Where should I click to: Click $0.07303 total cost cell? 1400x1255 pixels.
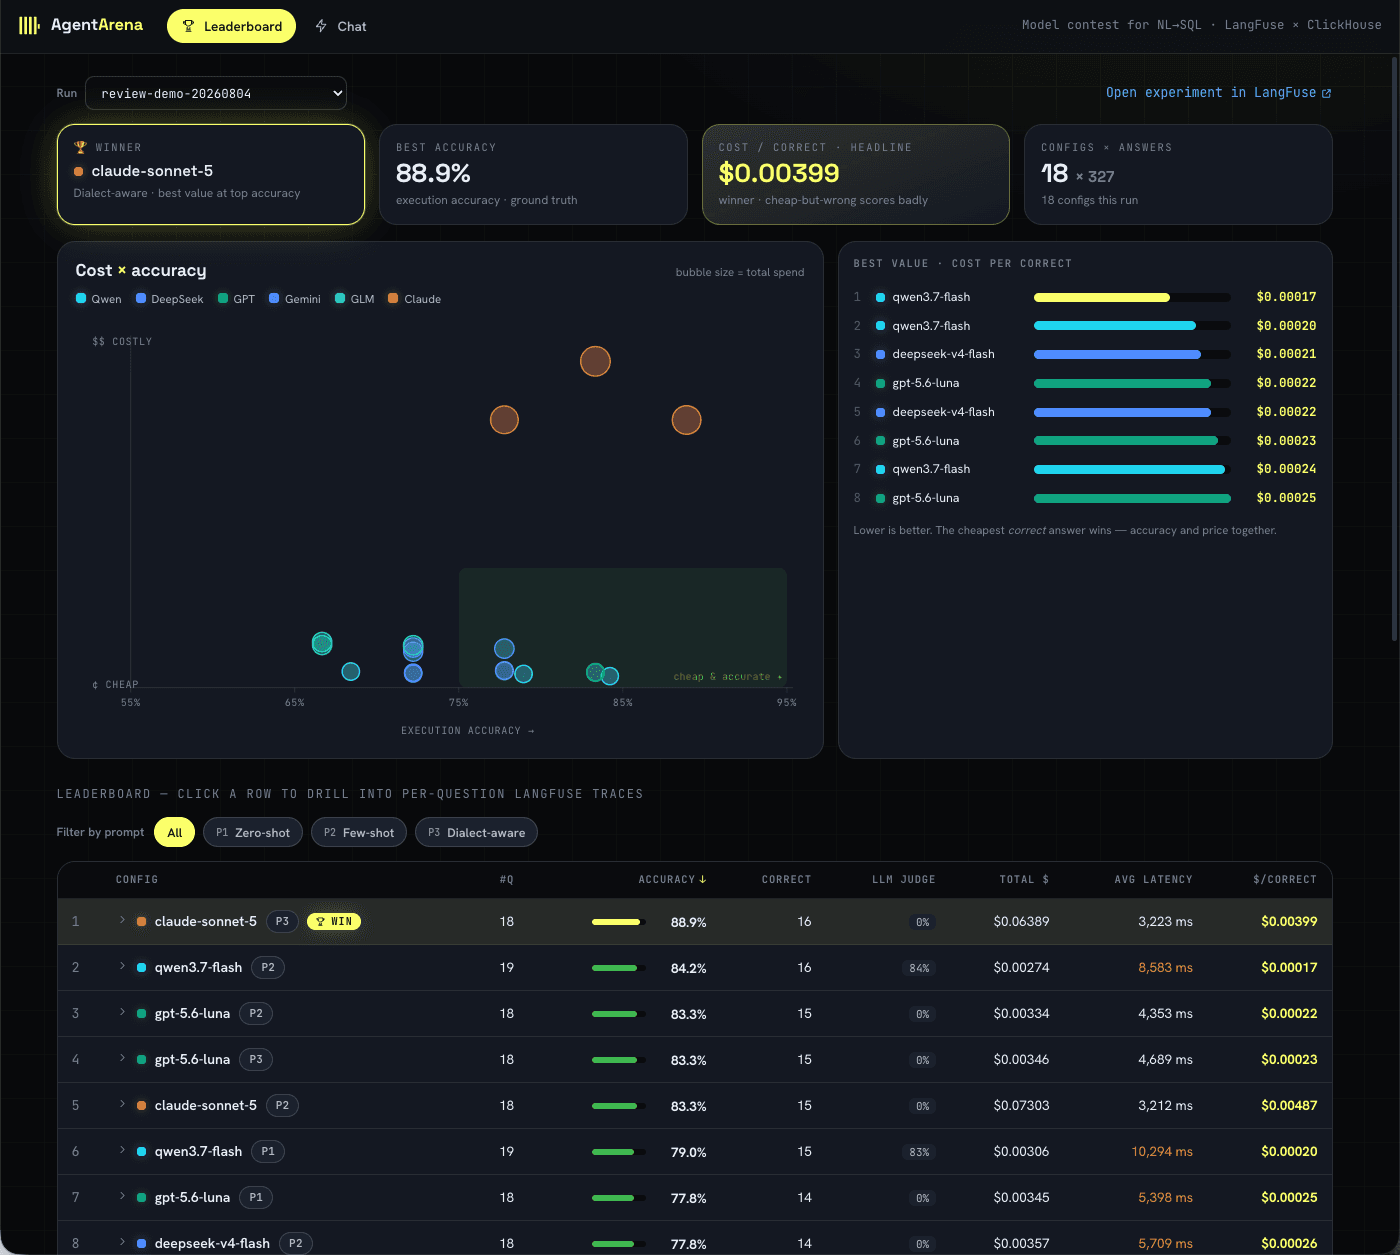point(1021,1105)
